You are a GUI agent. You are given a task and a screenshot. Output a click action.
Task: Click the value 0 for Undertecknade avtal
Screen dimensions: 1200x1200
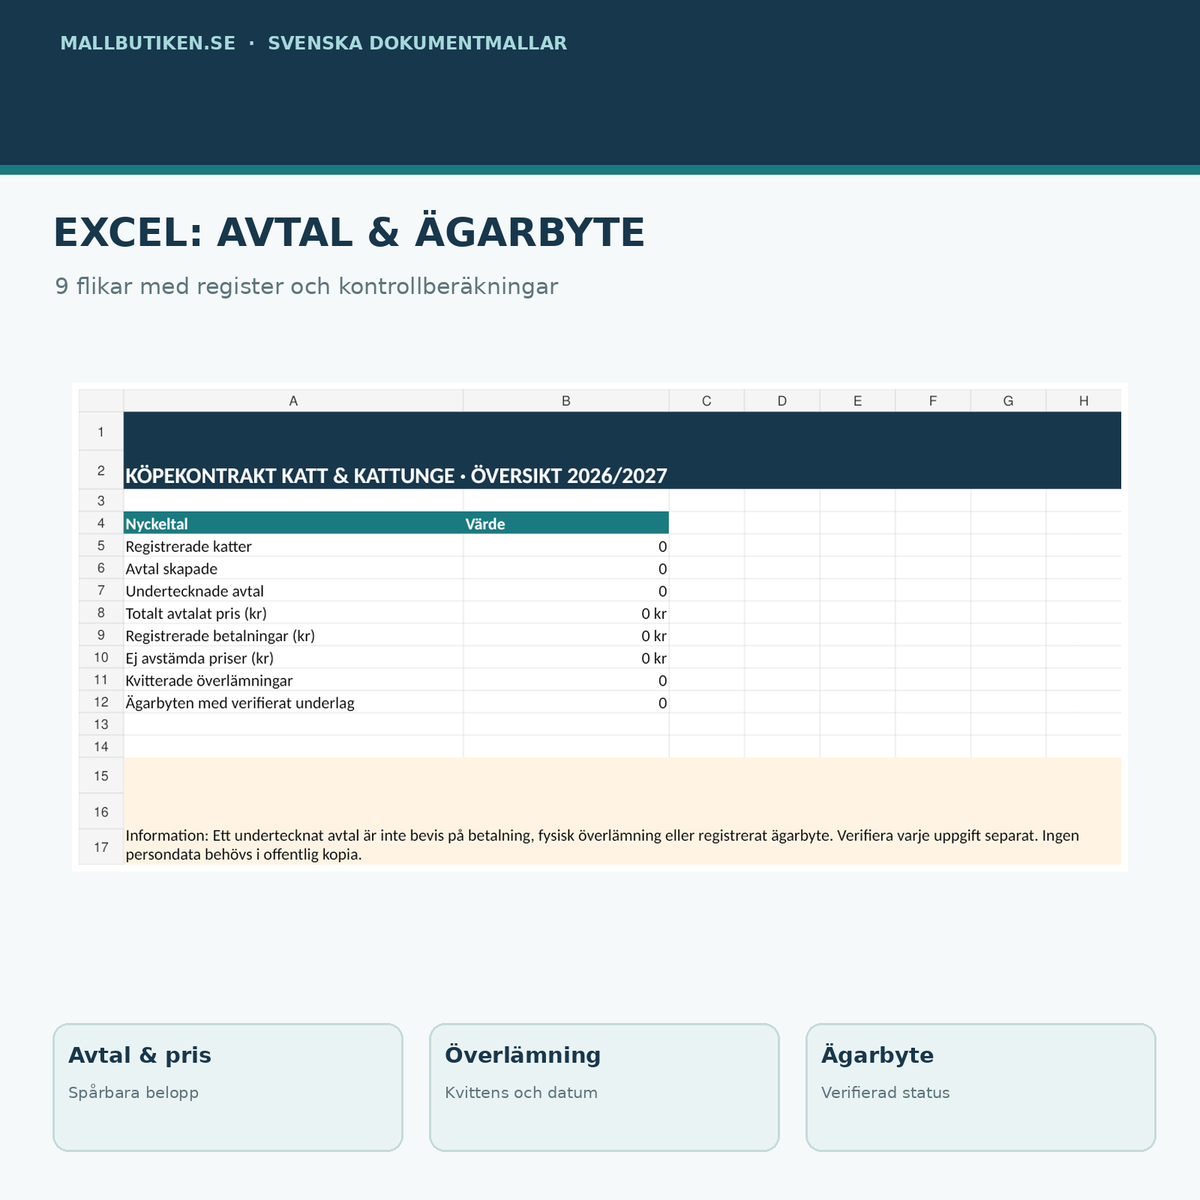[x=566, y=590]
